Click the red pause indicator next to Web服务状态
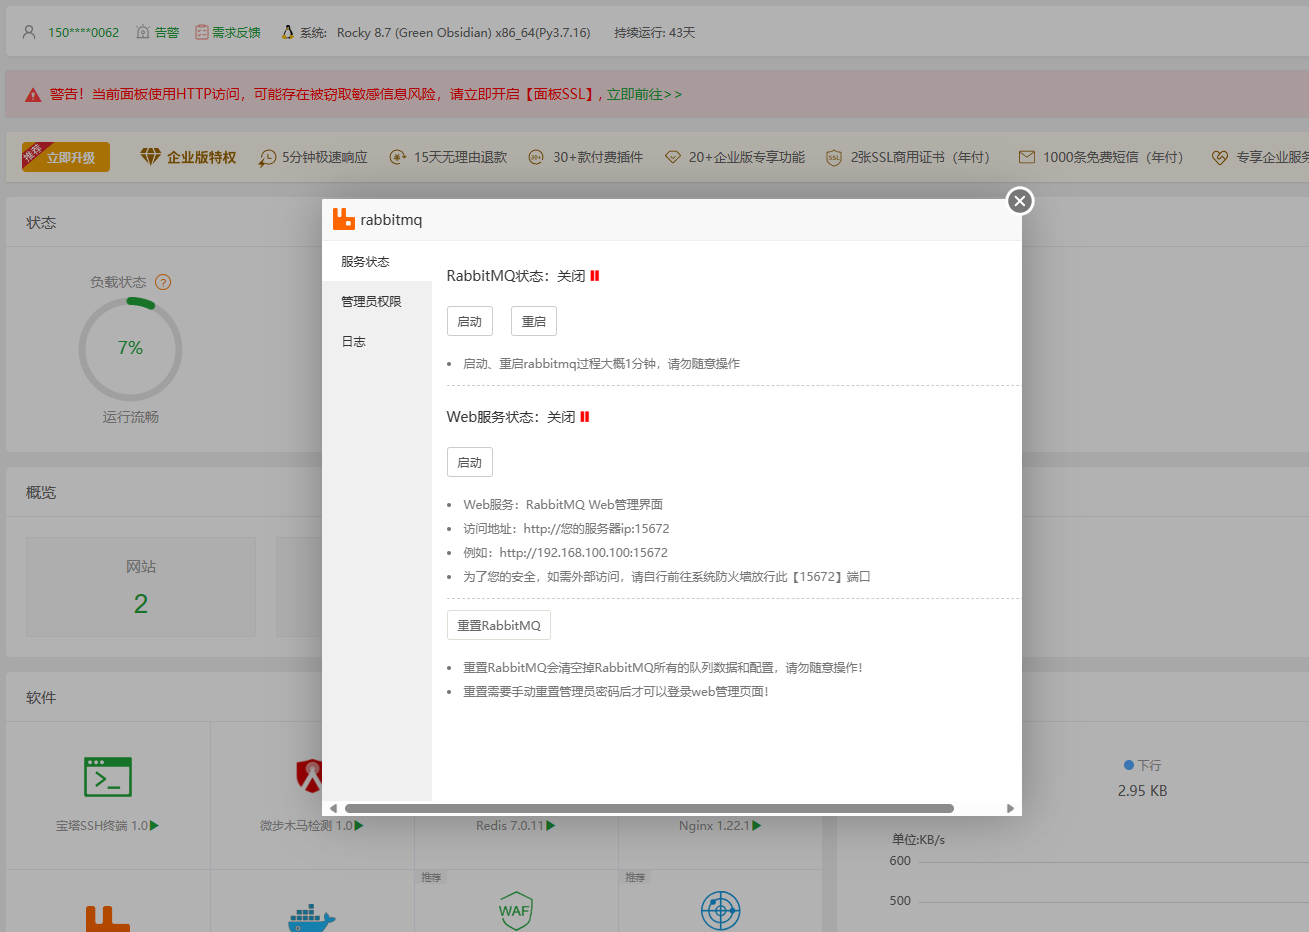This screenshot has width=1309, height=932. (585, 417)
